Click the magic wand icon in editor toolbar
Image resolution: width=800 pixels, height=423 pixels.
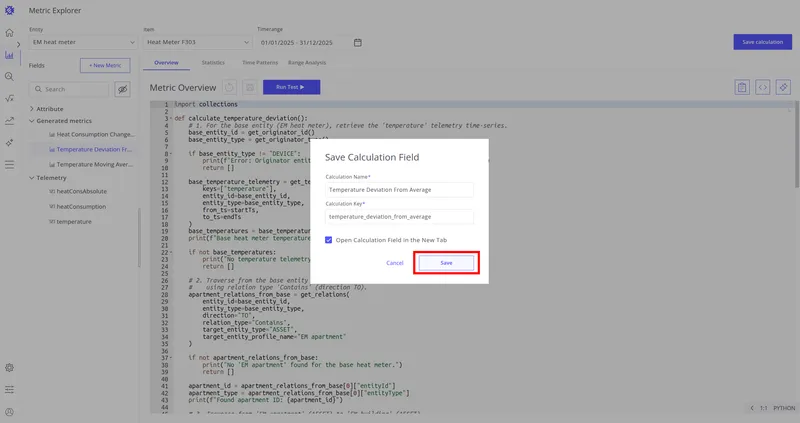(783, 87)
